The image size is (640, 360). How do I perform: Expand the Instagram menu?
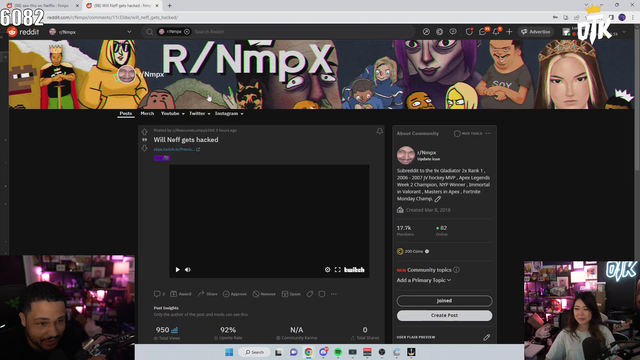point(229,113)
